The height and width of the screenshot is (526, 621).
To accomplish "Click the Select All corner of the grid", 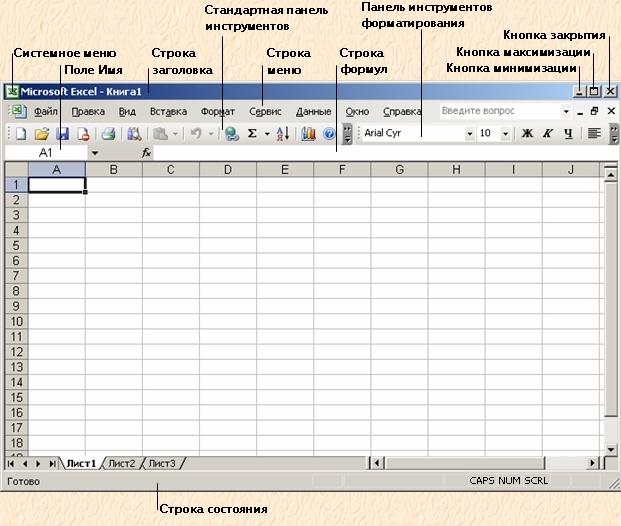I will coord(16,170).
